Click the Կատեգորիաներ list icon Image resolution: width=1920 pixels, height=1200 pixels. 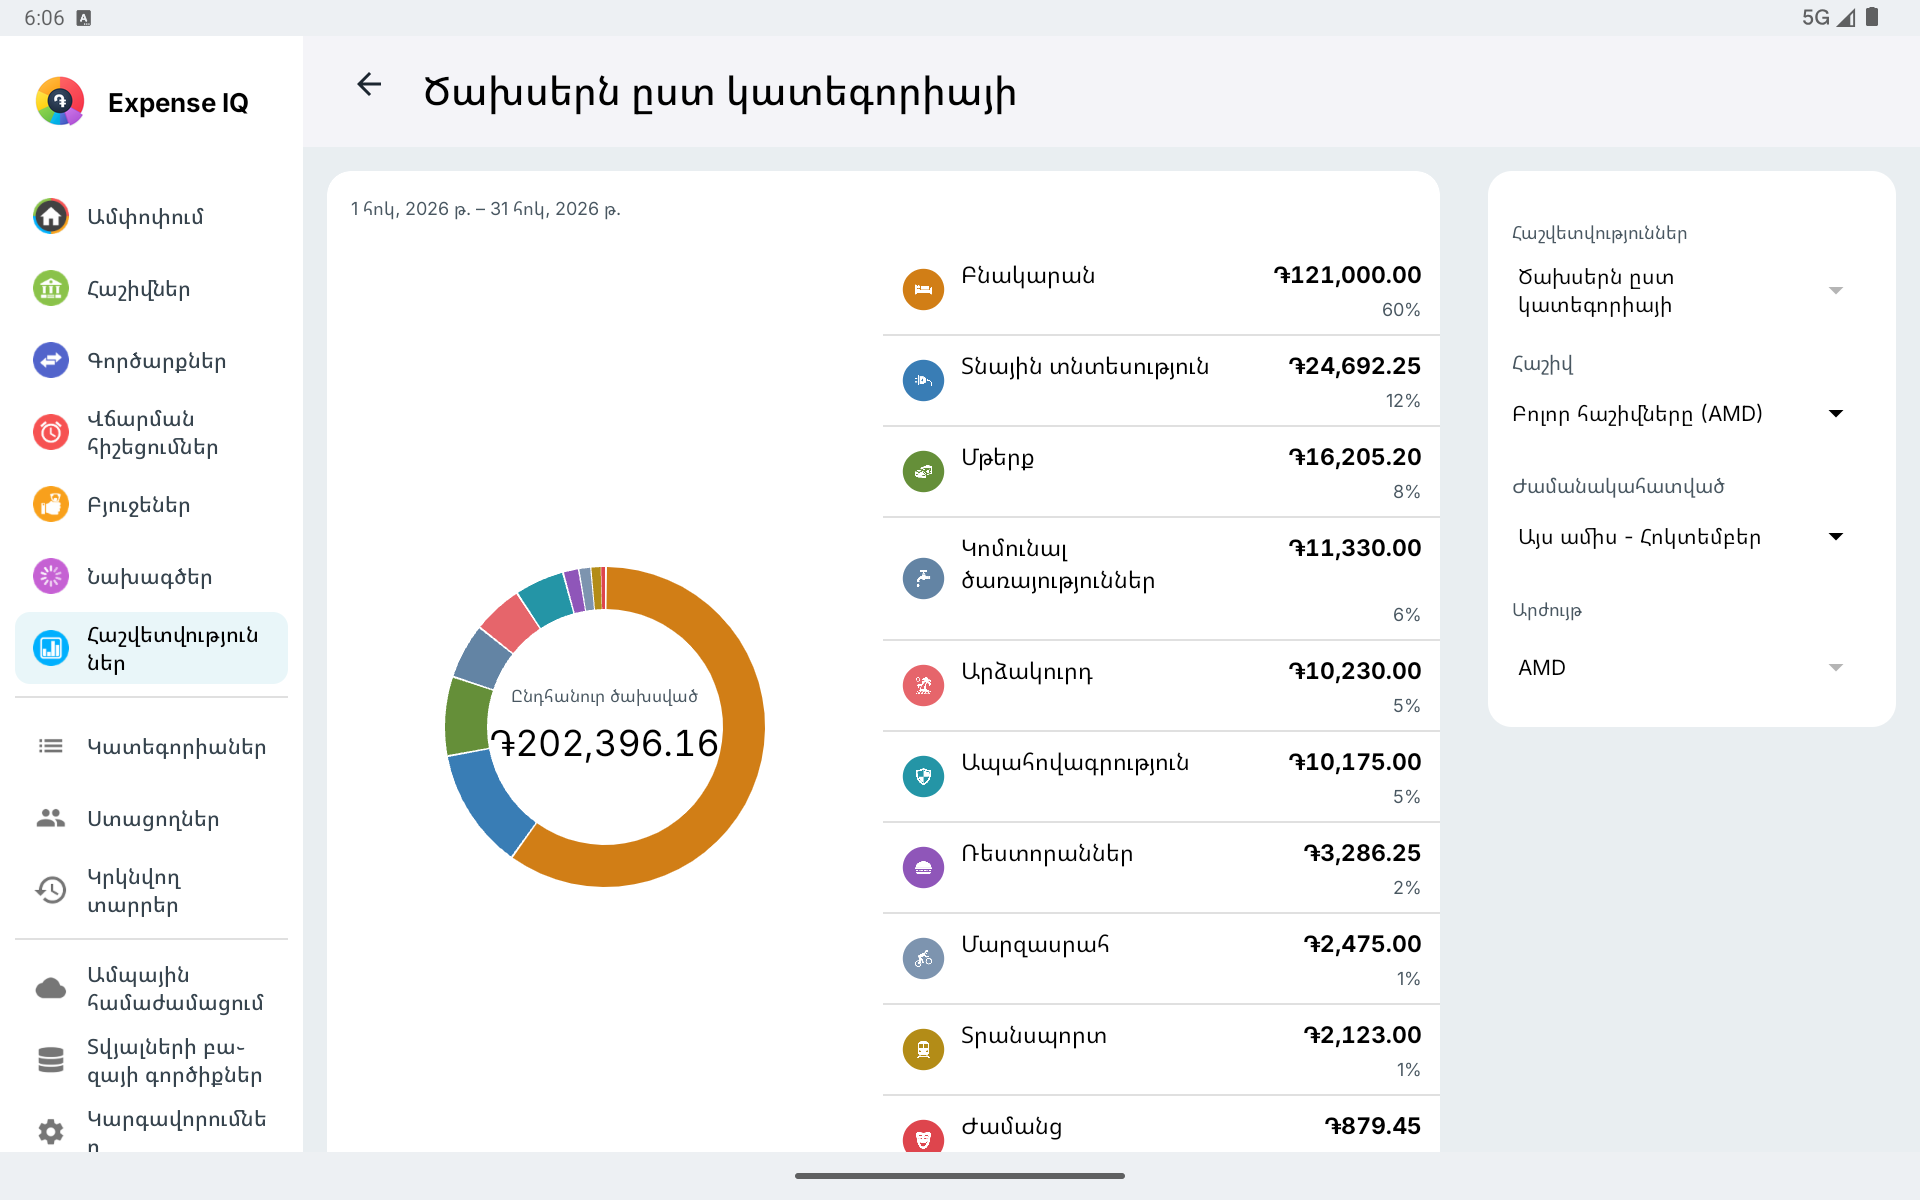(x=51, y=747)
